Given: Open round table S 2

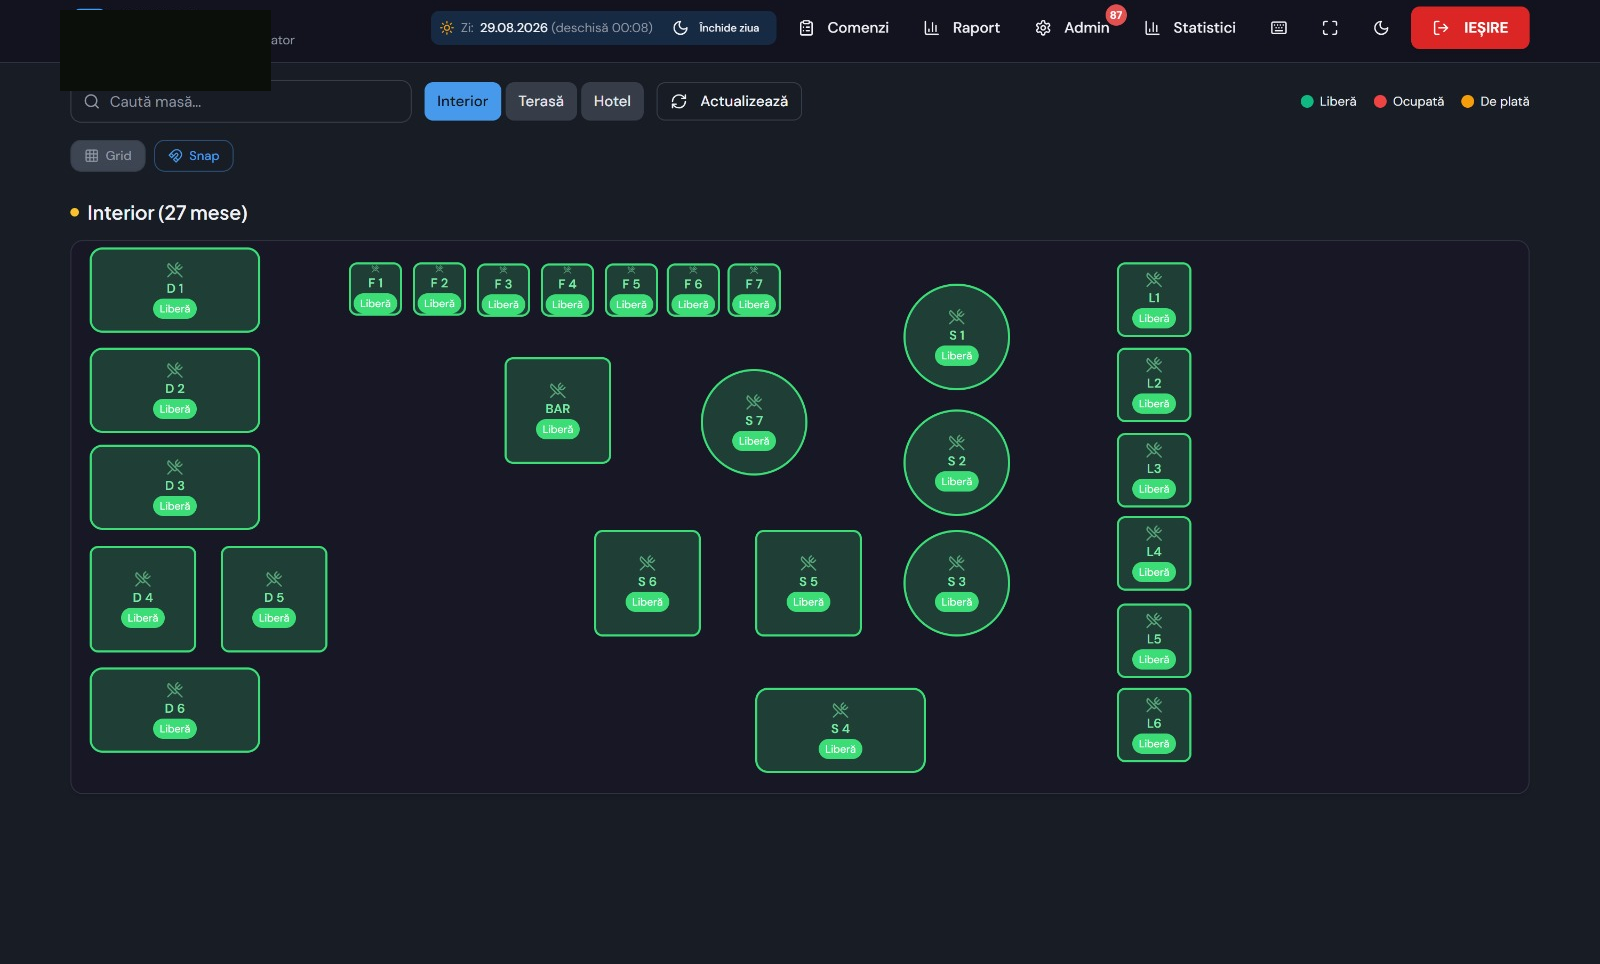Looking at the screenshot, I should pyautogui.click(x=956, y=463).
